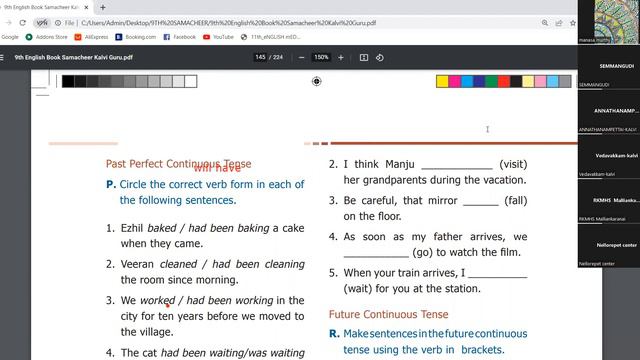Open browser zoom magnifier icon
This screenshot has height=360, width=640.
(x=545, y=23)
